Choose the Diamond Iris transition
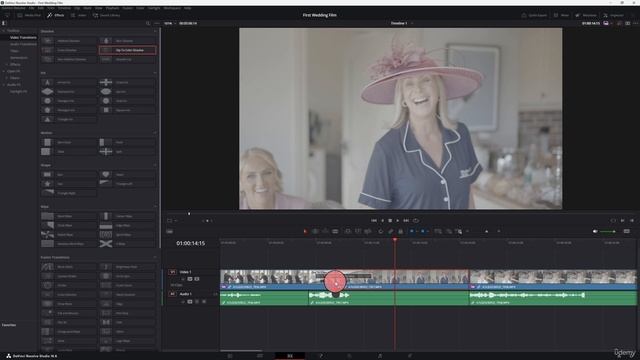Screen dimensions: 640x360 pyautogui.click(x=69, y=92)
